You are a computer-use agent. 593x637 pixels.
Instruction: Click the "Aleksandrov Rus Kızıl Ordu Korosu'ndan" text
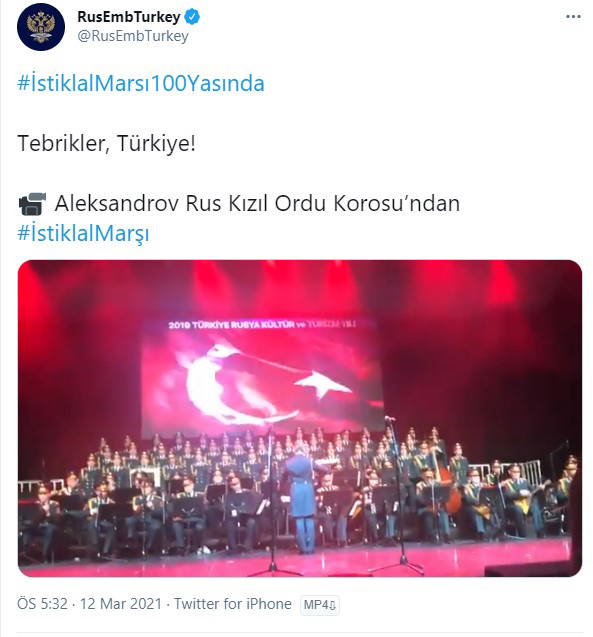(x=257, y=204)
